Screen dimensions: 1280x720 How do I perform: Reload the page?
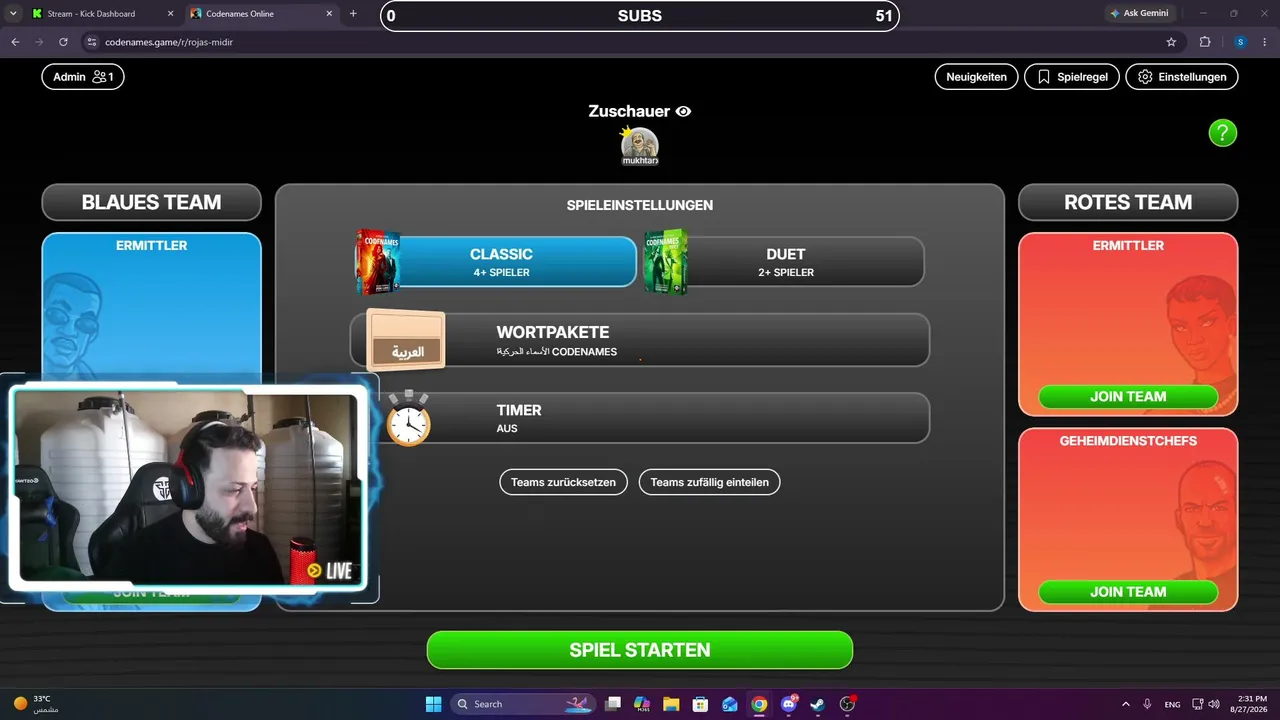tap(63, 42)
